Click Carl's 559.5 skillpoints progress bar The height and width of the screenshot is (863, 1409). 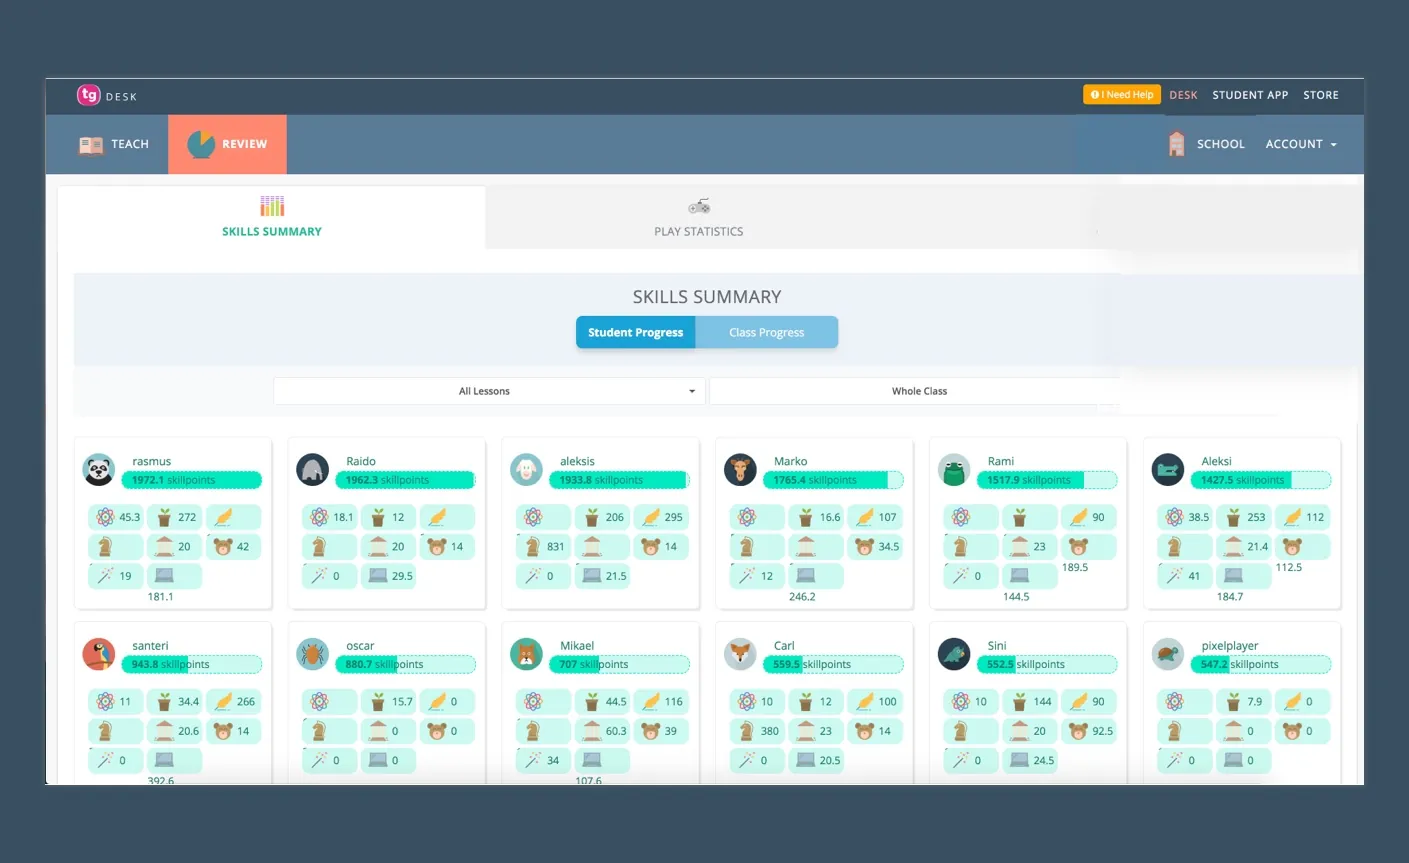(x=833, y=664)
